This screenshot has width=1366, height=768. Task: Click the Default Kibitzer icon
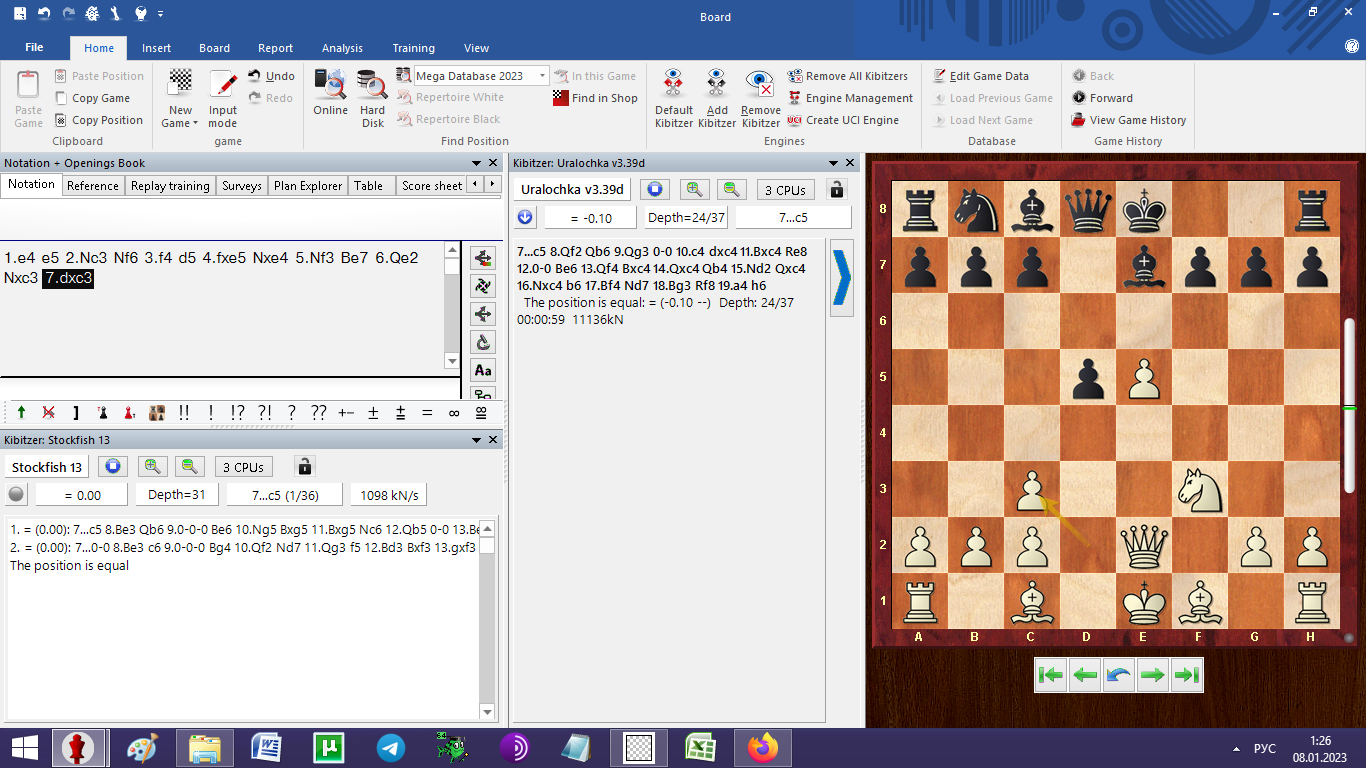[x=673, y=84]
